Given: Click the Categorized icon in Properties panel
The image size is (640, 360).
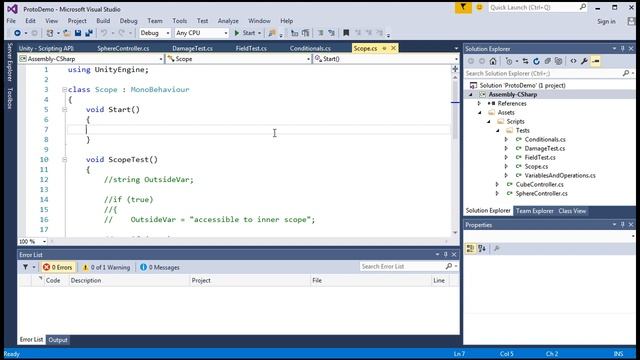Looking at the screenshot, I should 470,248.
